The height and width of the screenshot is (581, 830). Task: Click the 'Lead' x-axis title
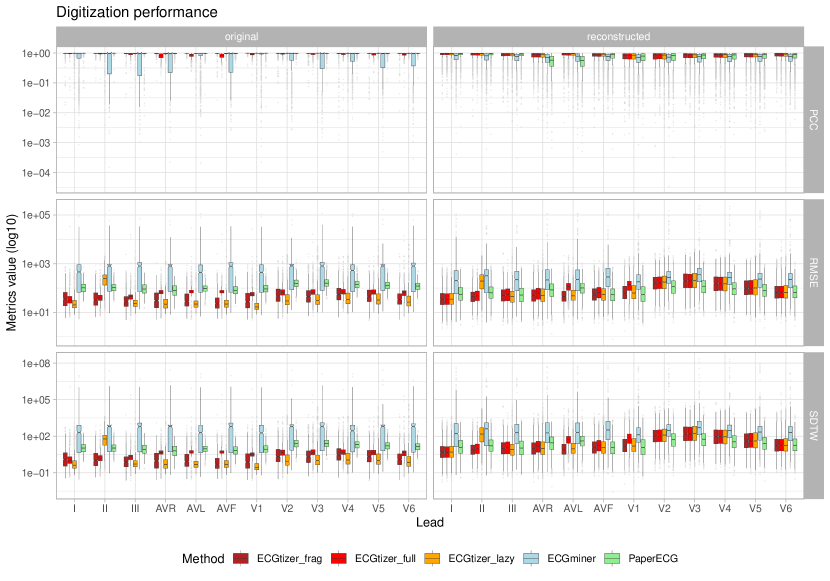430,523
